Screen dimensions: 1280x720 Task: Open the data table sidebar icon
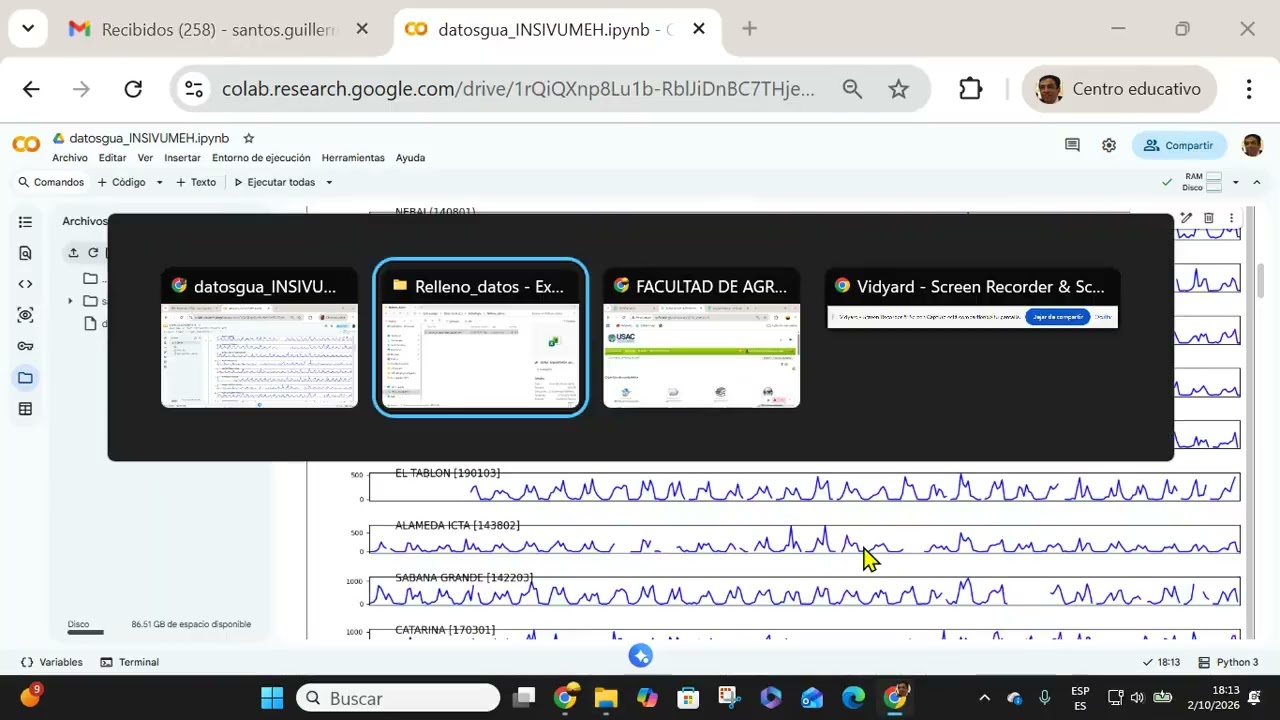point(25,408)
